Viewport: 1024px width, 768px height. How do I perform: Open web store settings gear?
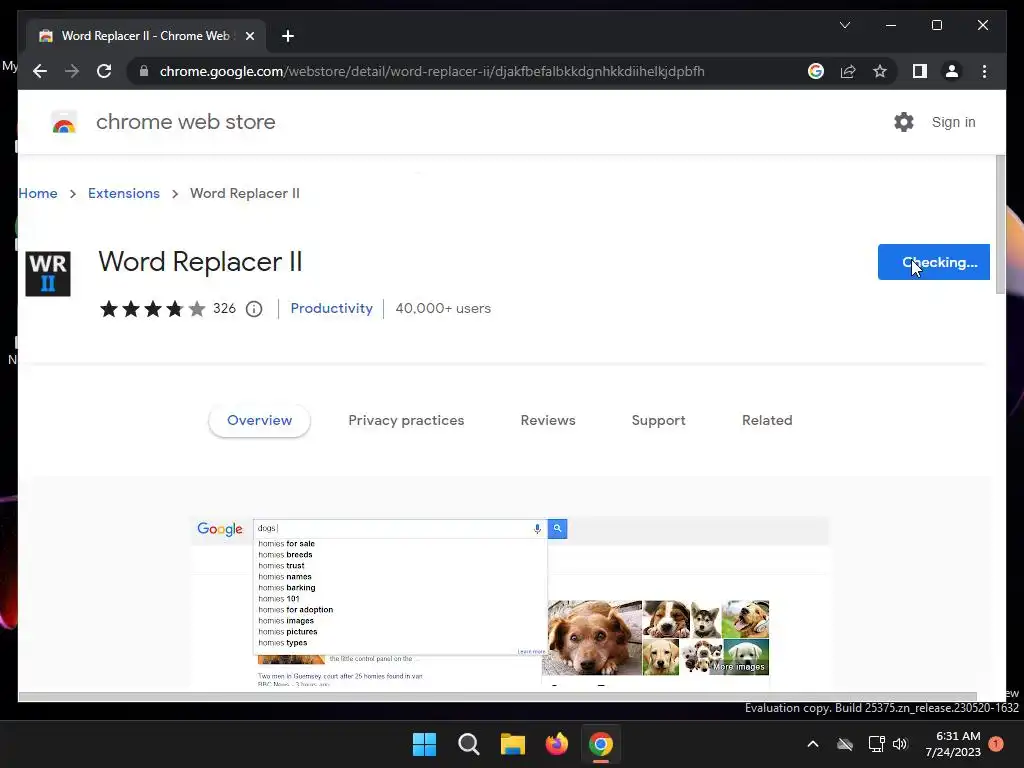point(903,122)
